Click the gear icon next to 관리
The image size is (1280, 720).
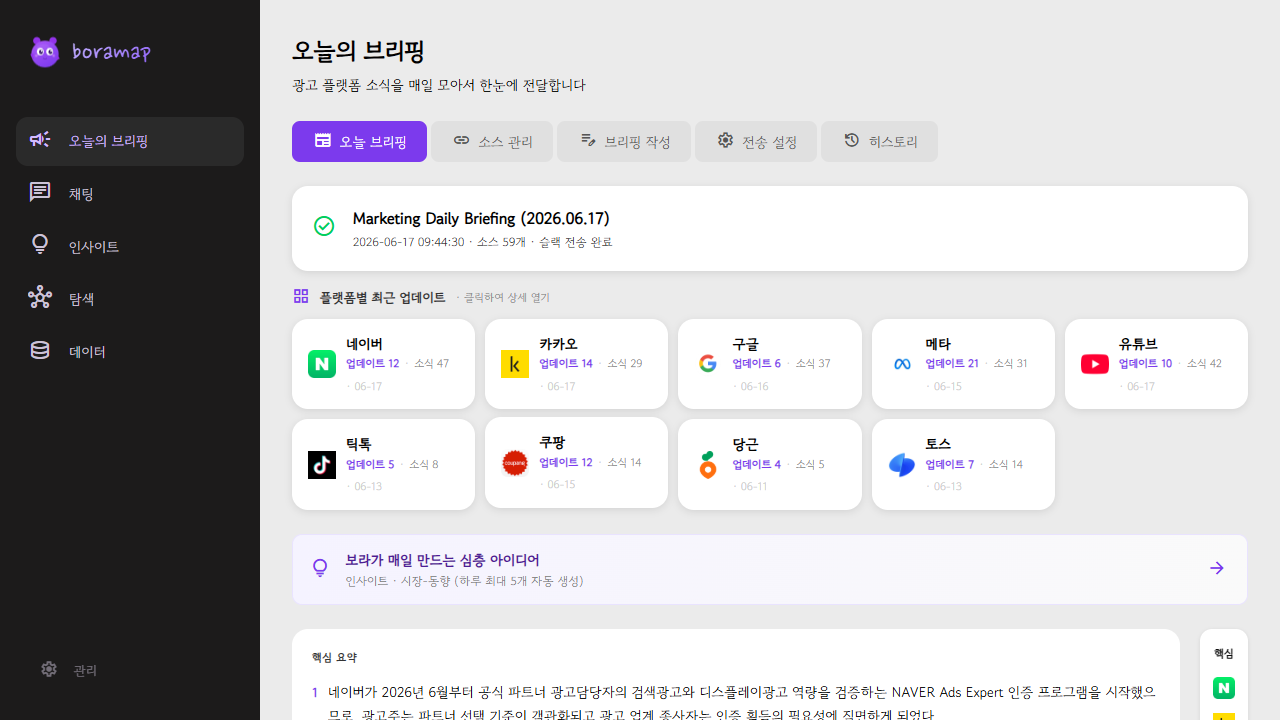(49, 669)
